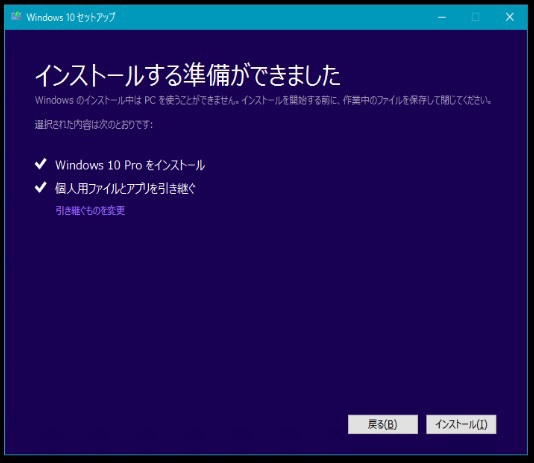
Task: Click the greyed-out maximize button
Action: click(475, 17)
